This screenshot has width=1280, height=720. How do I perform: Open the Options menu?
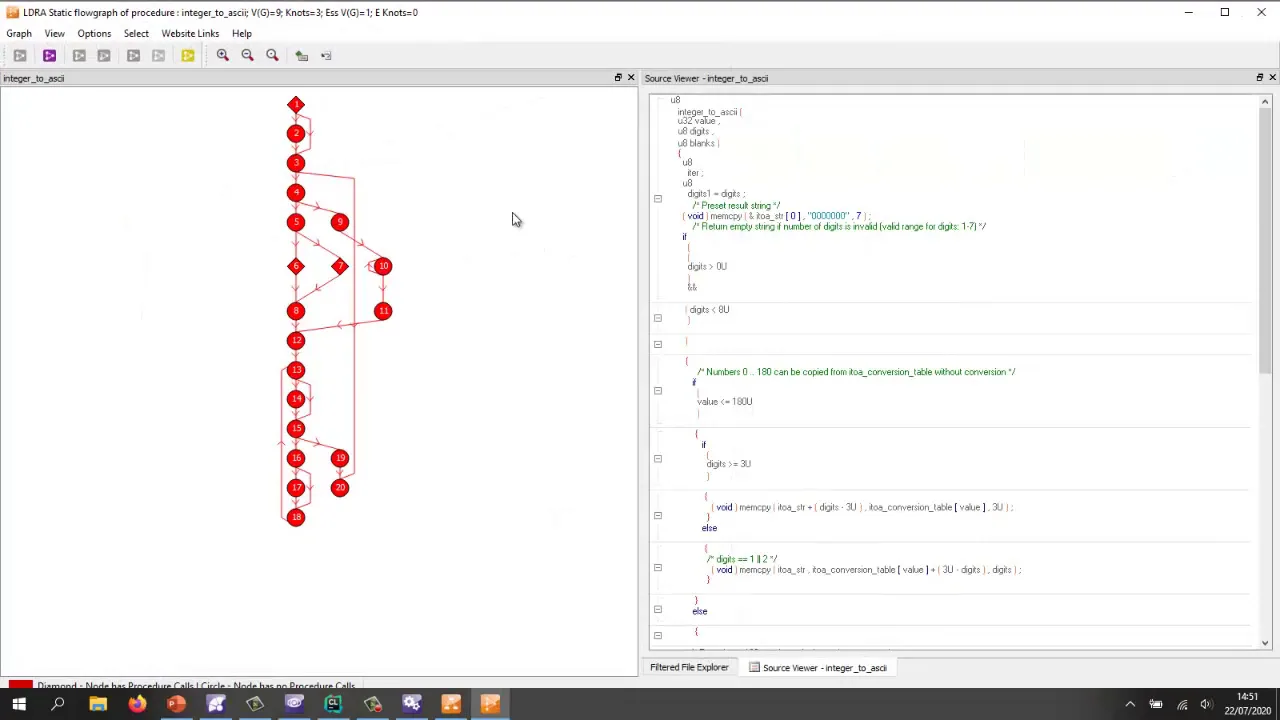pyautogui.click(x=94, y=33)
